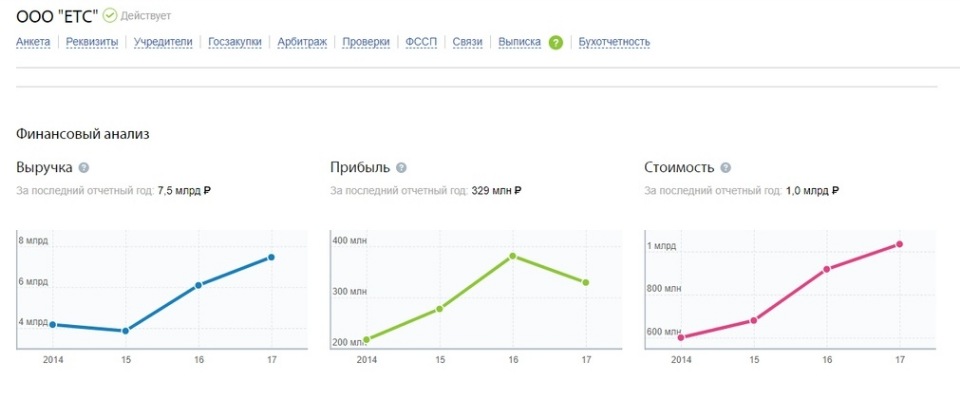Screen dimensions: 960x400
Task: Open the Бухотчетность link
Action: coord(614,42)
